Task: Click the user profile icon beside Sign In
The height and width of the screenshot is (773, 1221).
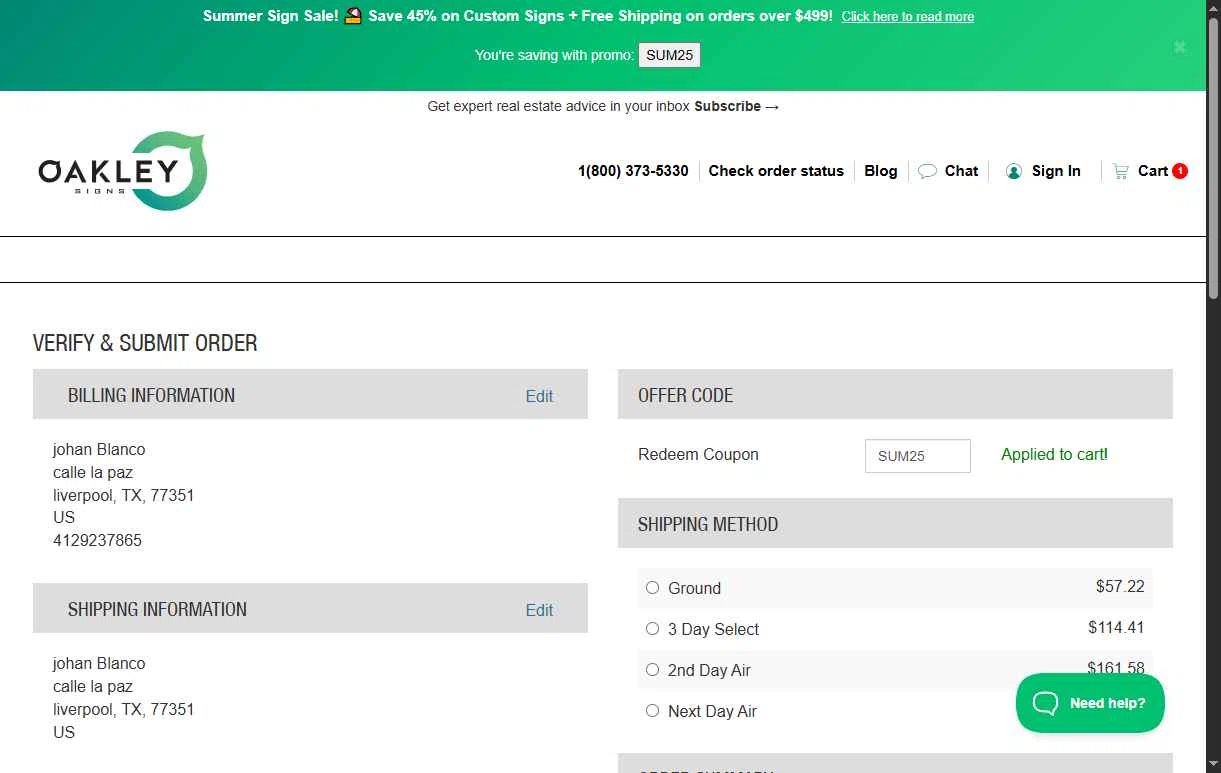Action: 1014,171
